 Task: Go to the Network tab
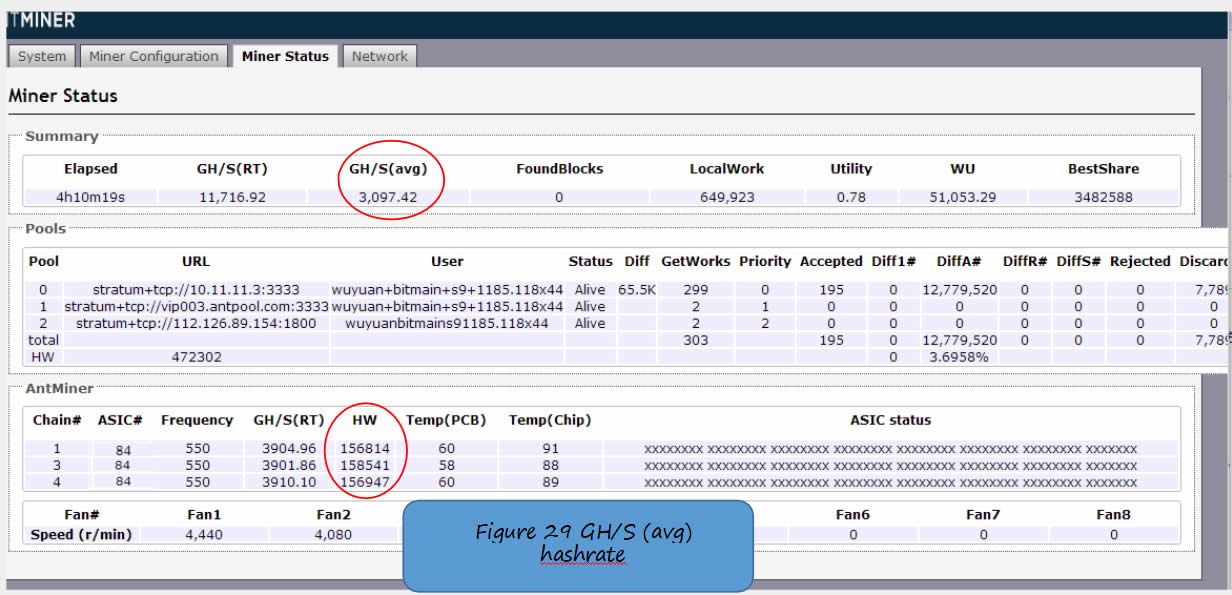pos(379,56)
